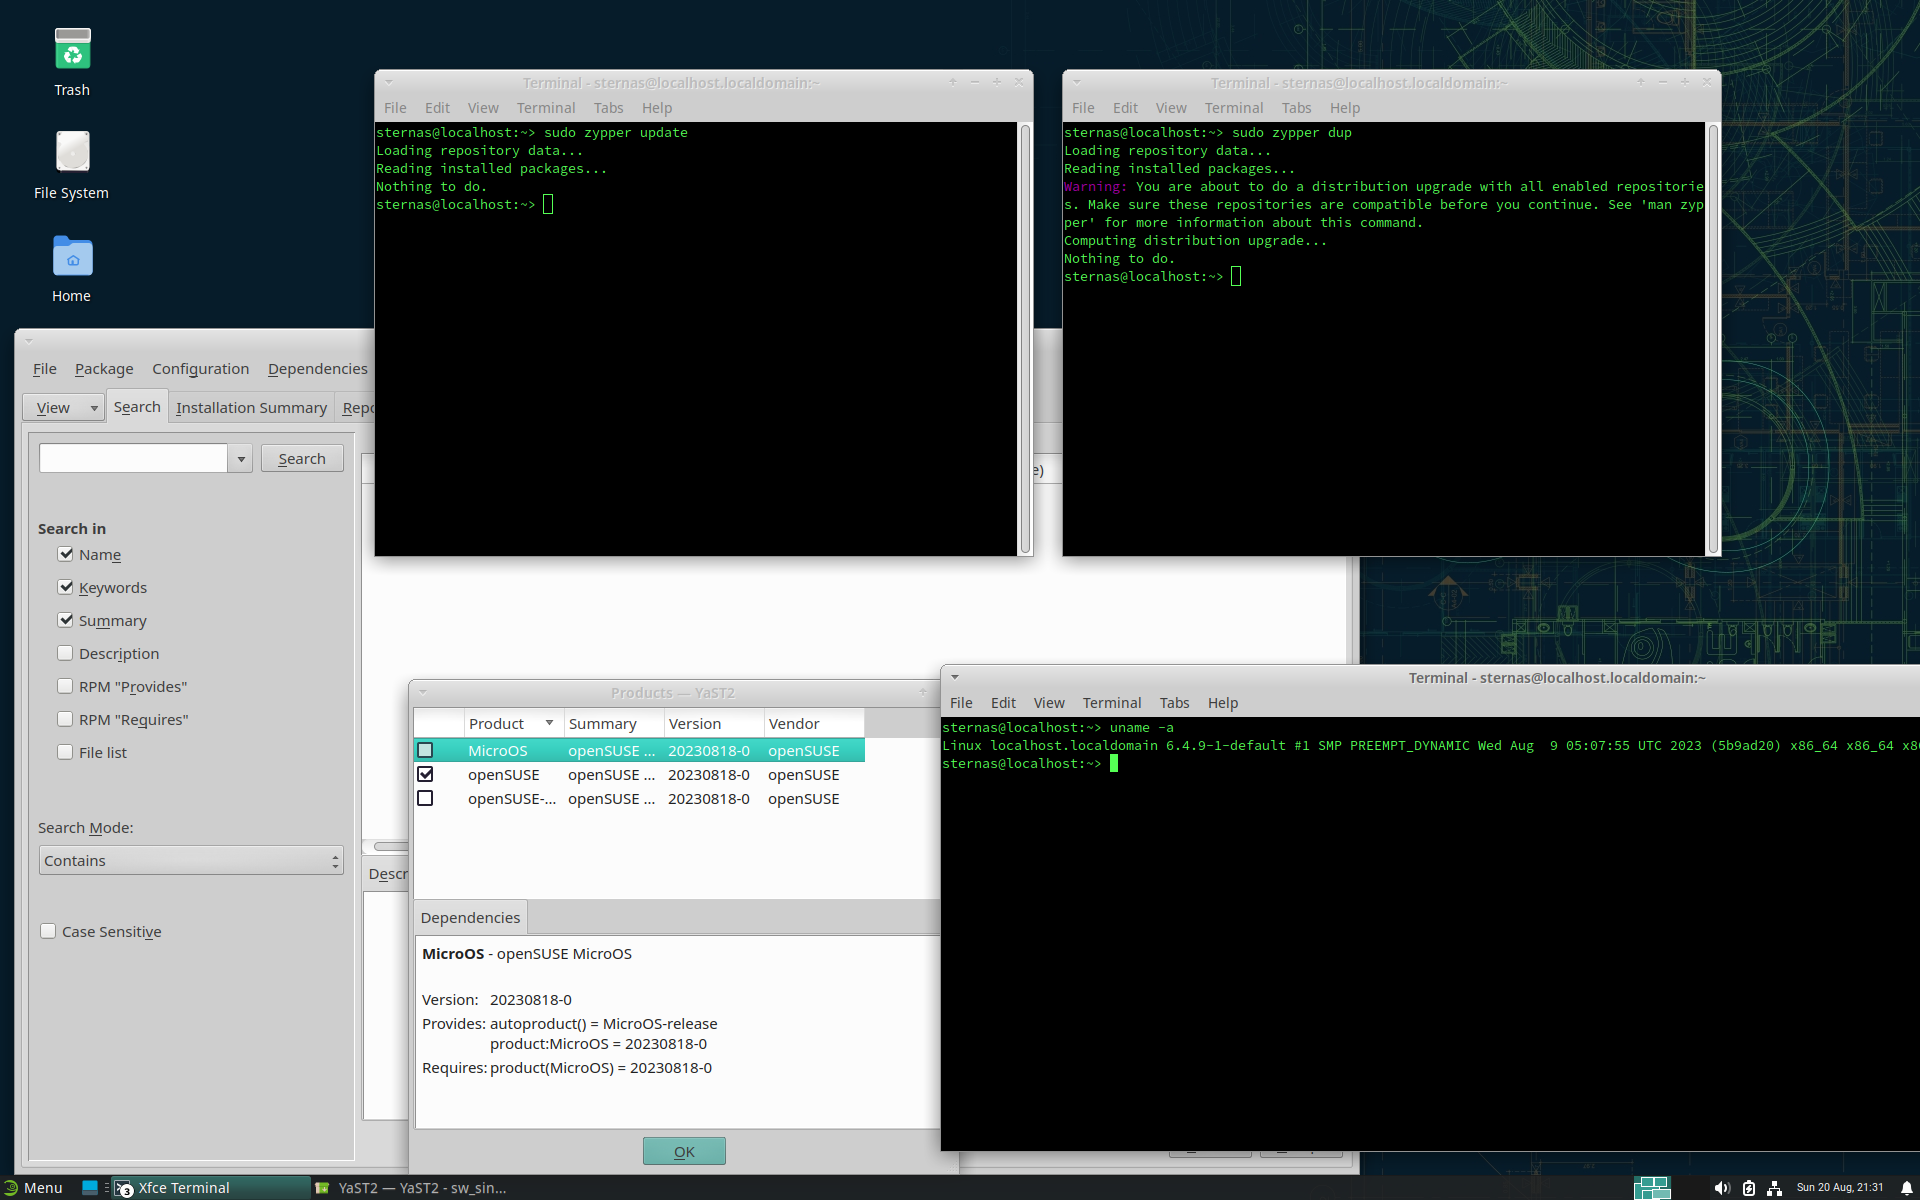This screenshot has height=1200, width=1920.
Task: Toggle the Keywords search checkbox
Action: click(x=65, y=587)
